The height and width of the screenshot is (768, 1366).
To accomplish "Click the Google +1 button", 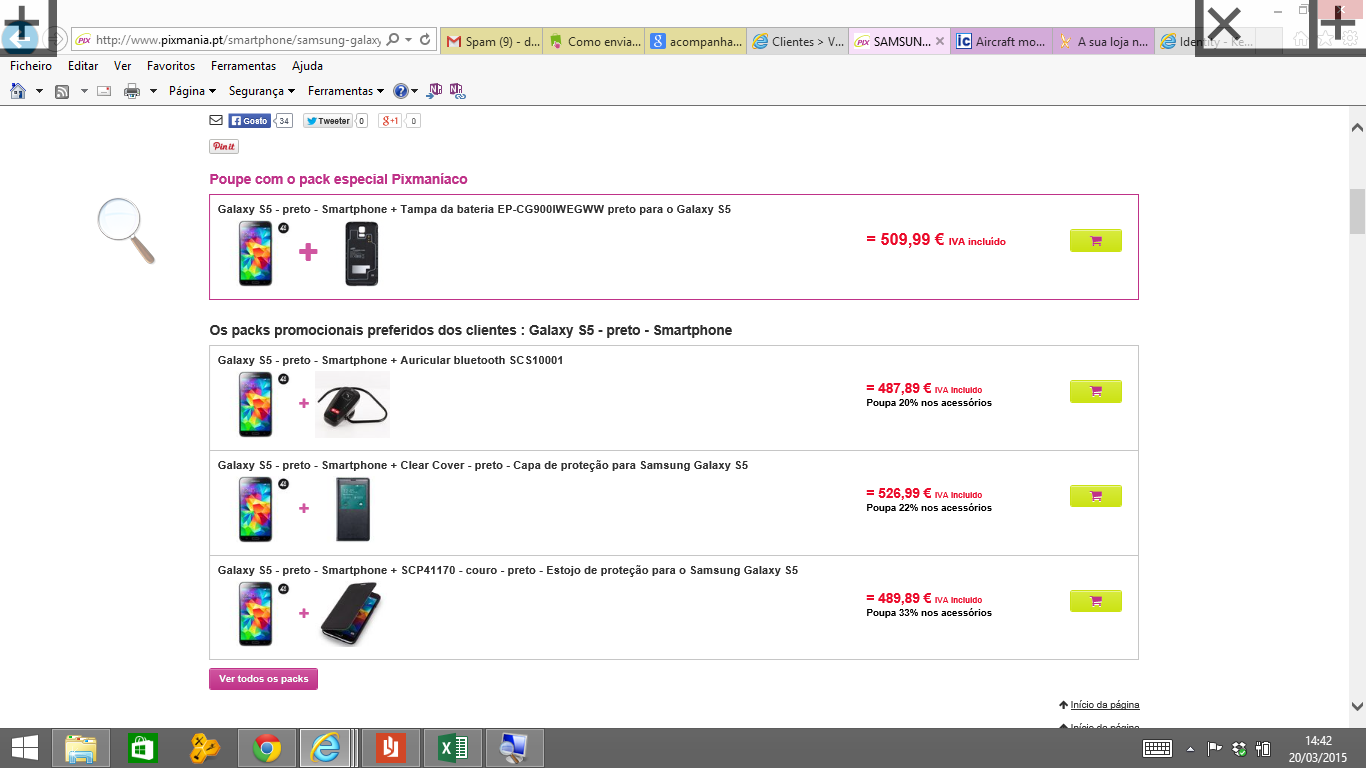I will click(x=390, y=121).
